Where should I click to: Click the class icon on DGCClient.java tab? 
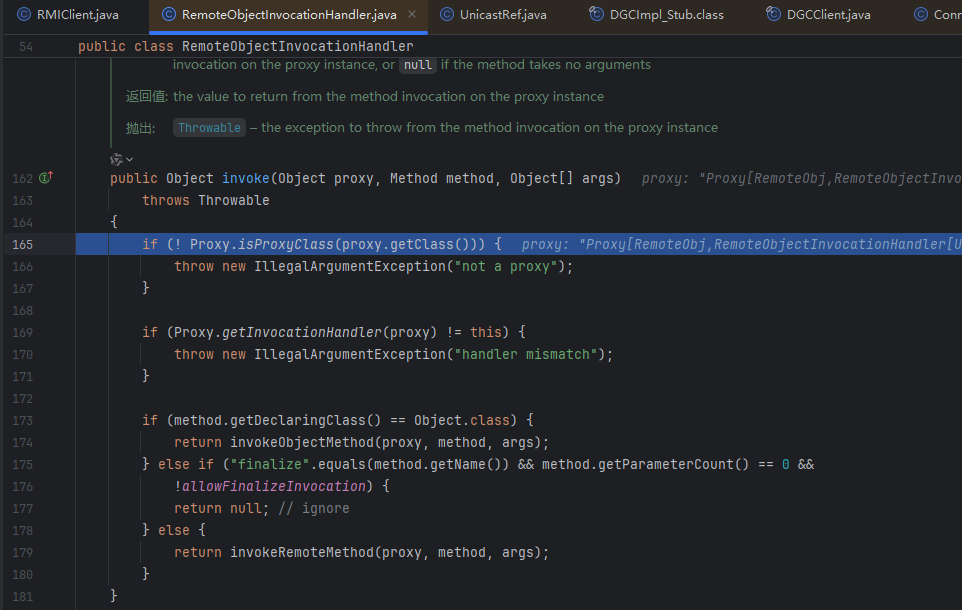pos(774,15)
